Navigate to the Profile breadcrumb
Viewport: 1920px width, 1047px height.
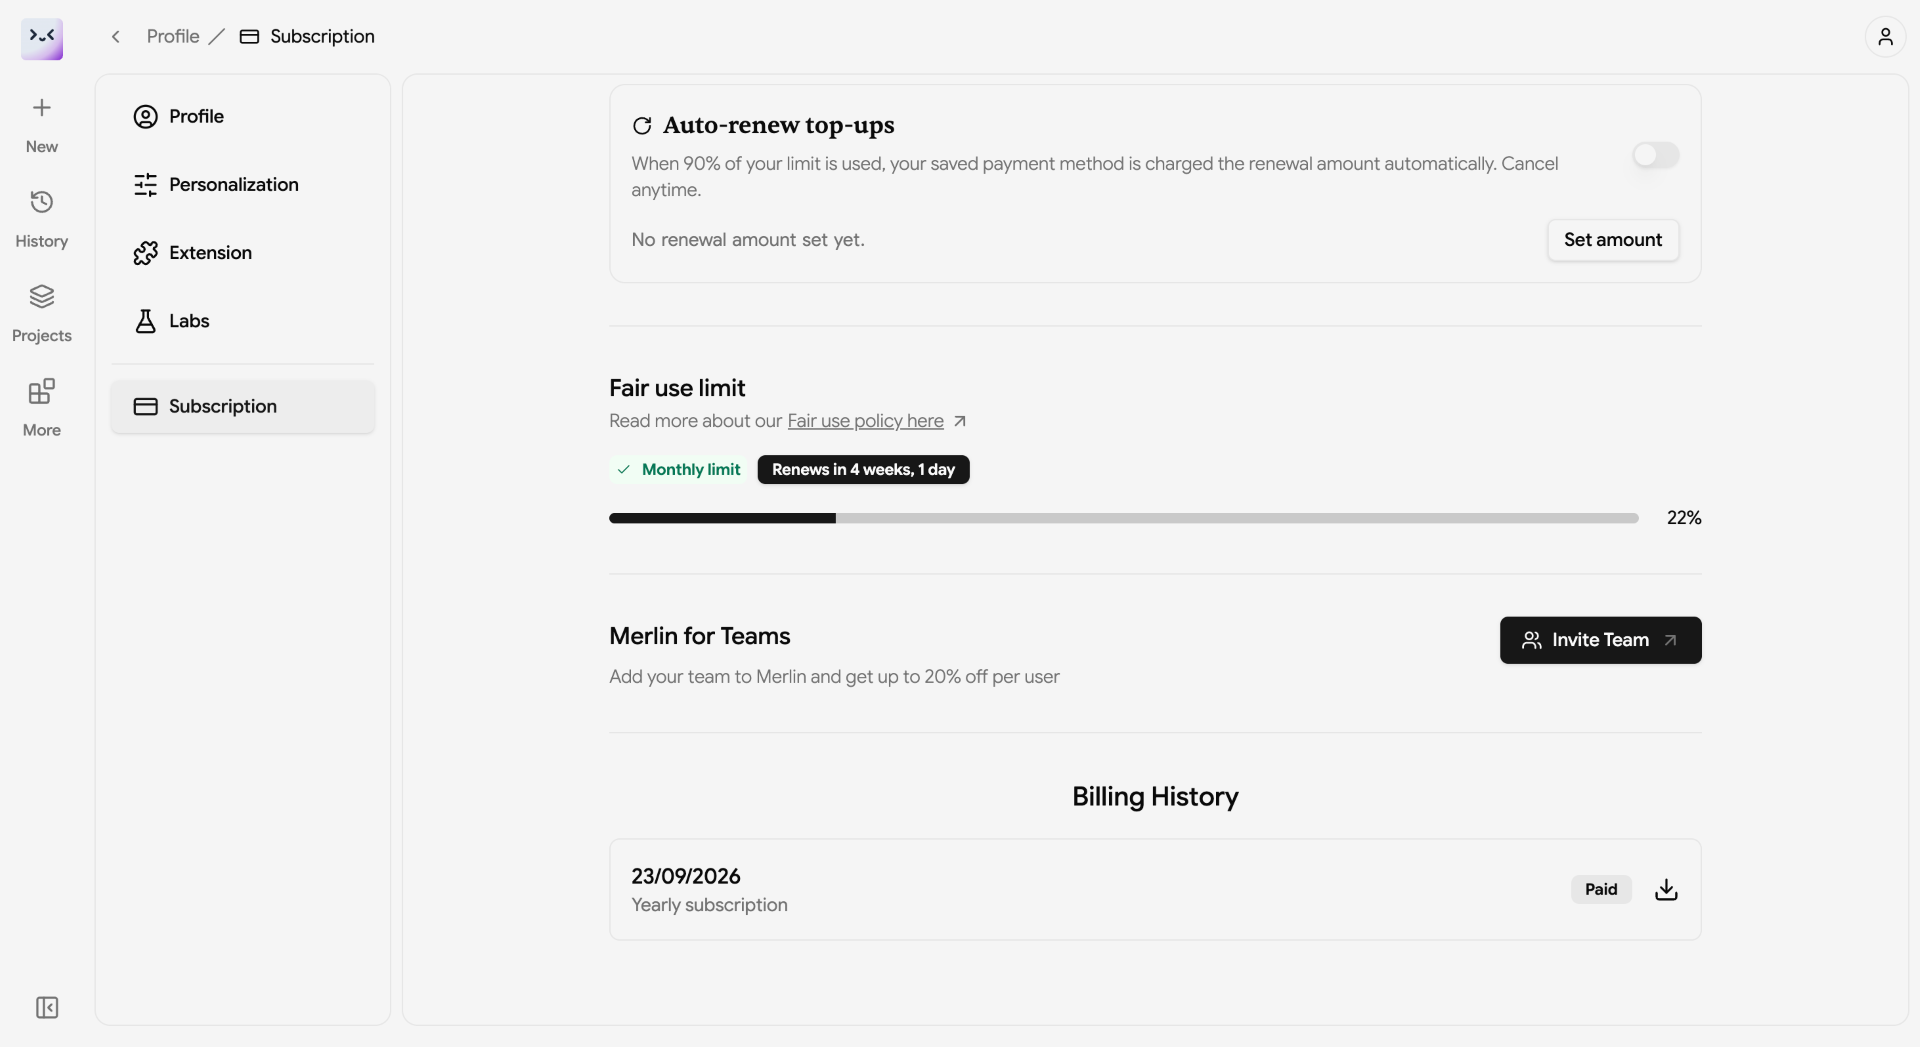point(173,37)
